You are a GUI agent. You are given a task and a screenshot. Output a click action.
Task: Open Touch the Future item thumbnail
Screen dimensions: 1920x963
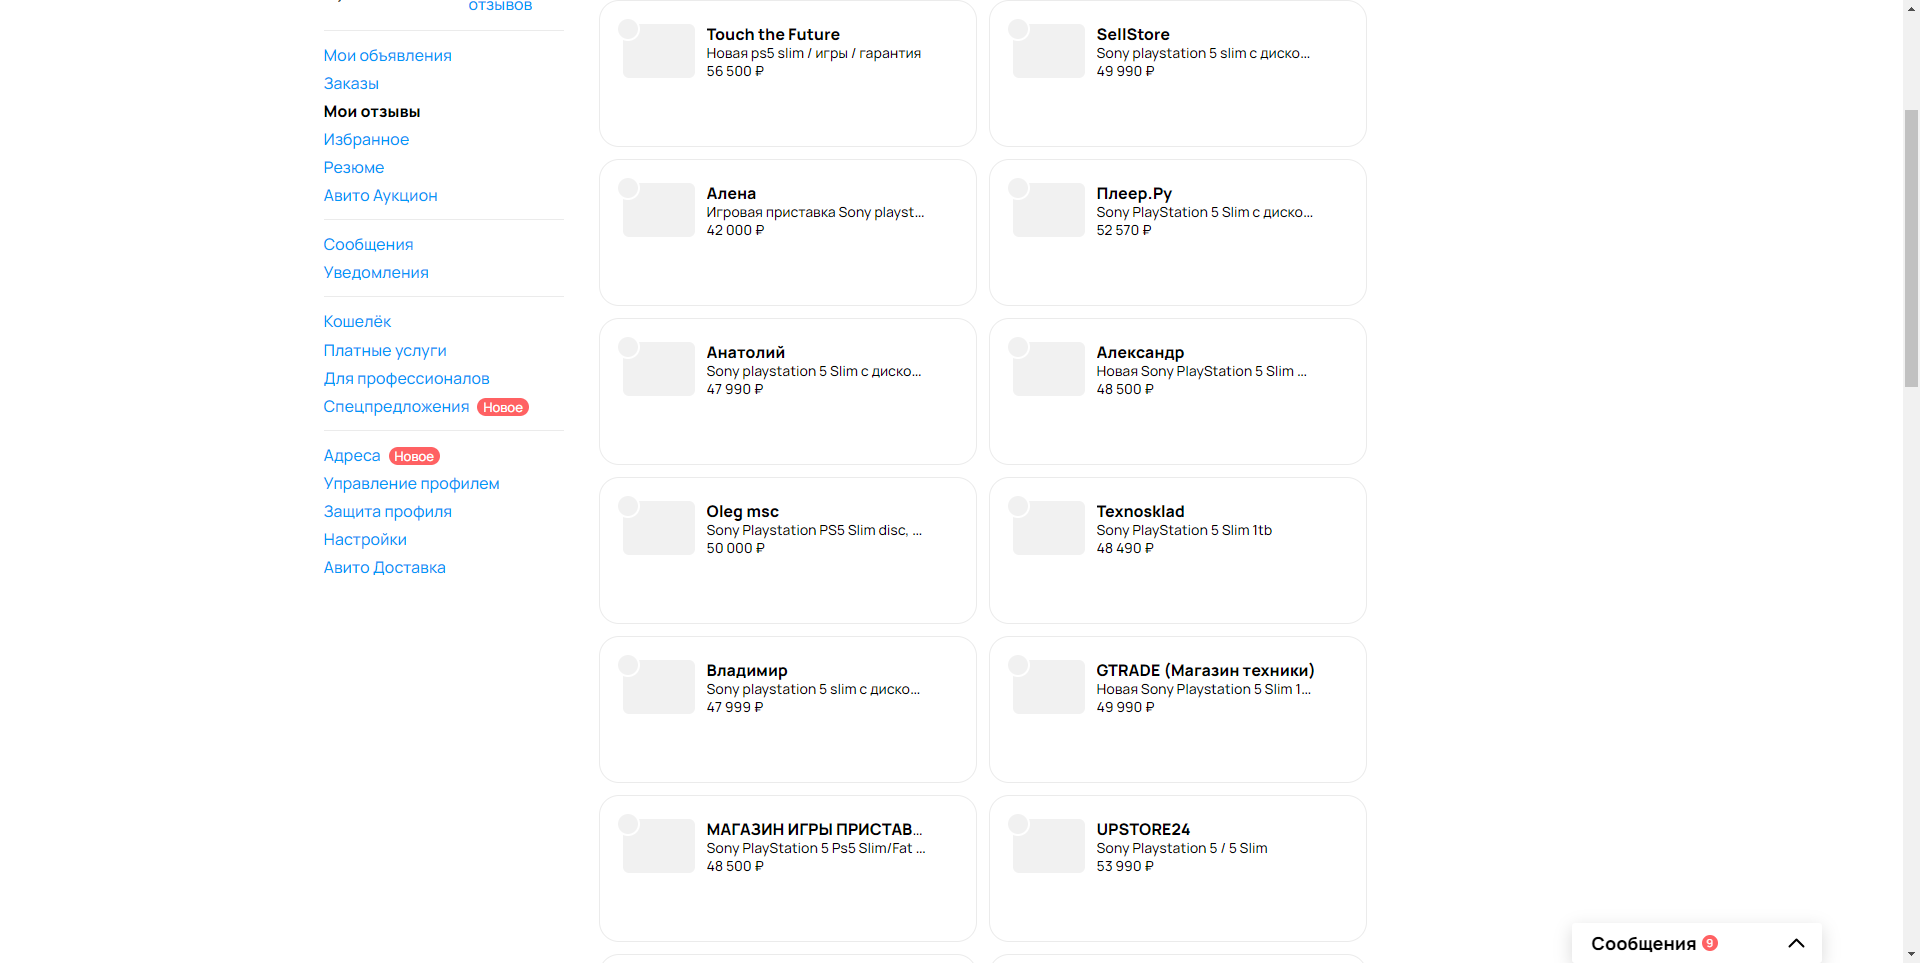coord(659,51)
